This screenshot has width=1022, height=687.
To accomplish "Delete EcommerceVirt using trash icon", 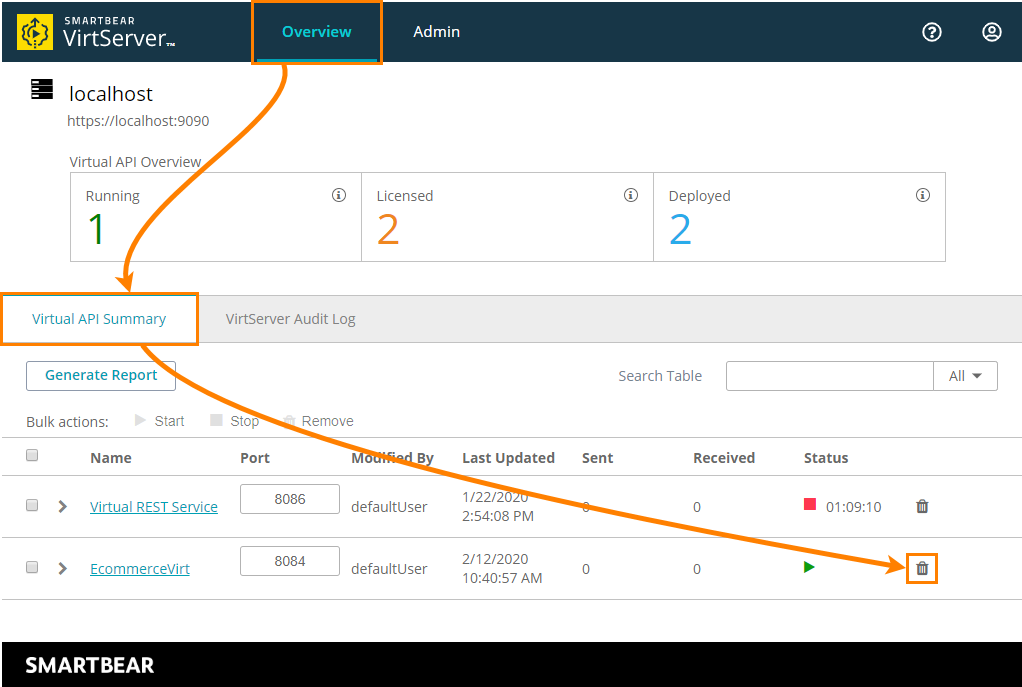I will [922, 568].
